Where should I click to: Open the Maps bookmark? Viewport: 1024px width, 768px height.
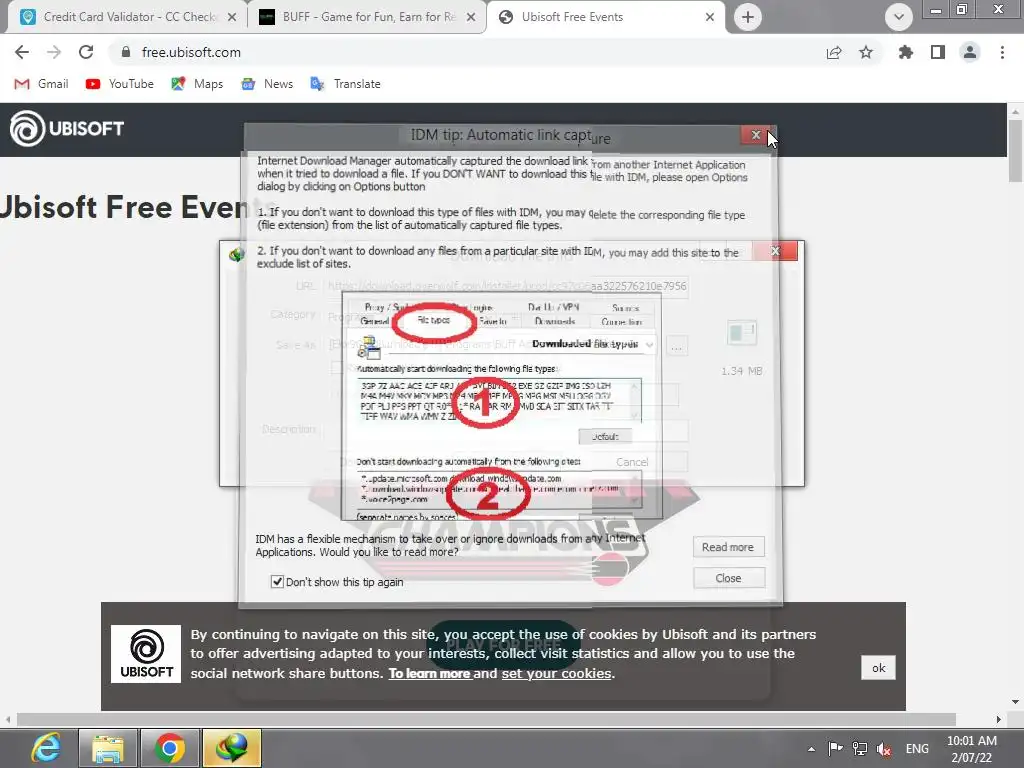(197, 84)
